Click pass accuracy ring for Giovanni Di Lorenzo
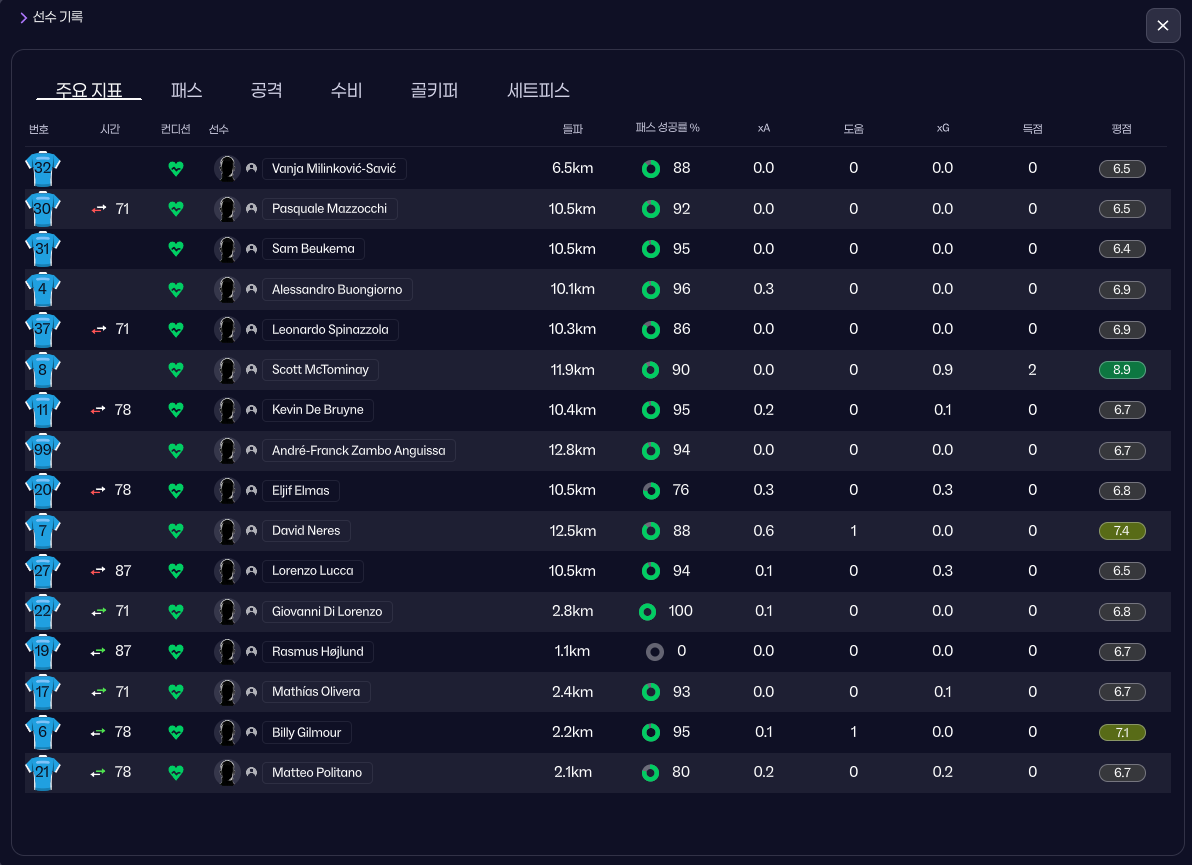Screen dimensions: 1192x865 [647, 611]
